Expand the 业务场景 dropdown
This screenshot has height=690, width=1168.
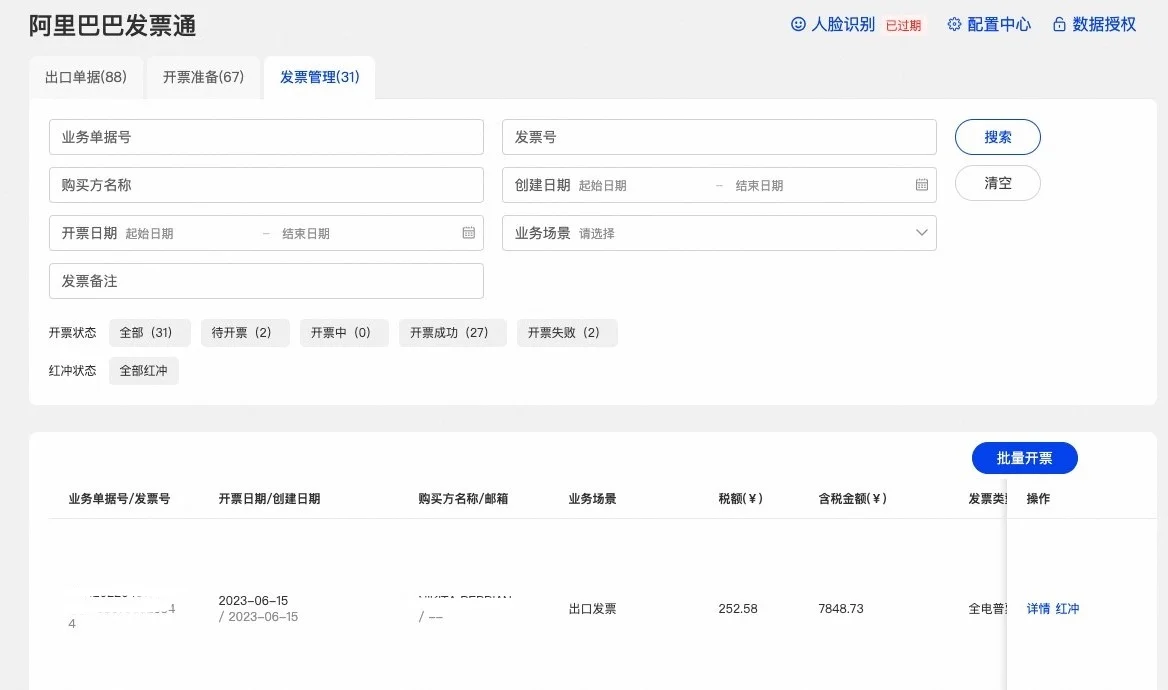[x=921, y=233]
